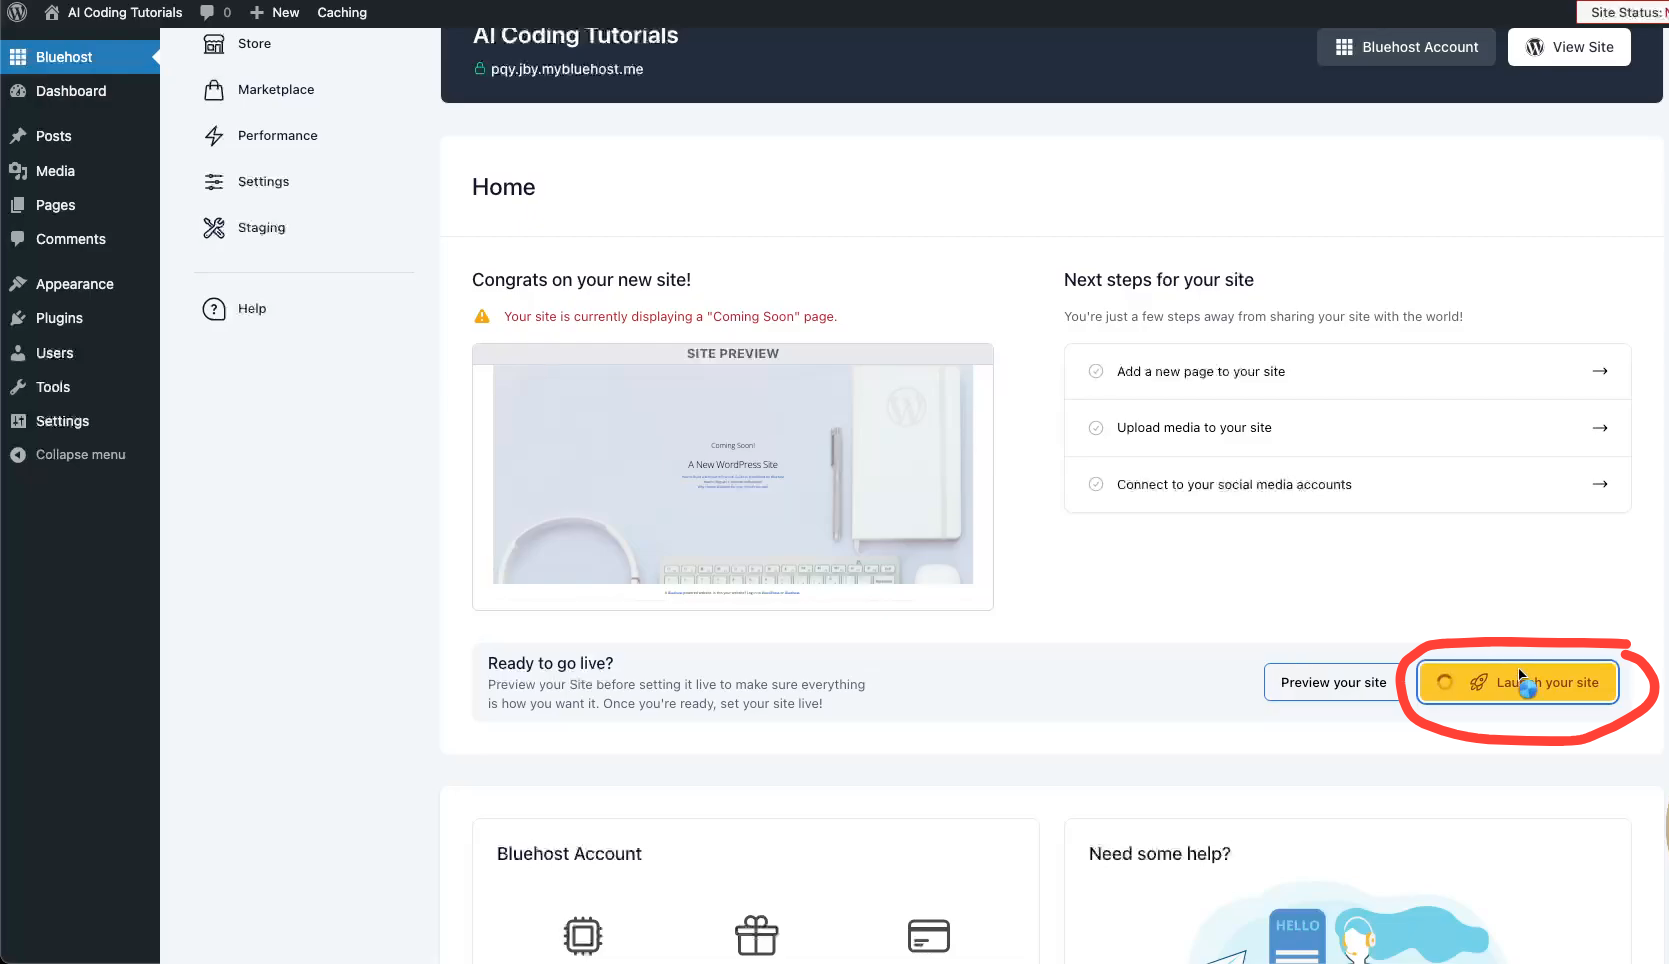1669x964 pixels.
Task: Click arrow for Connect social media row
Action: [1600, 484]
